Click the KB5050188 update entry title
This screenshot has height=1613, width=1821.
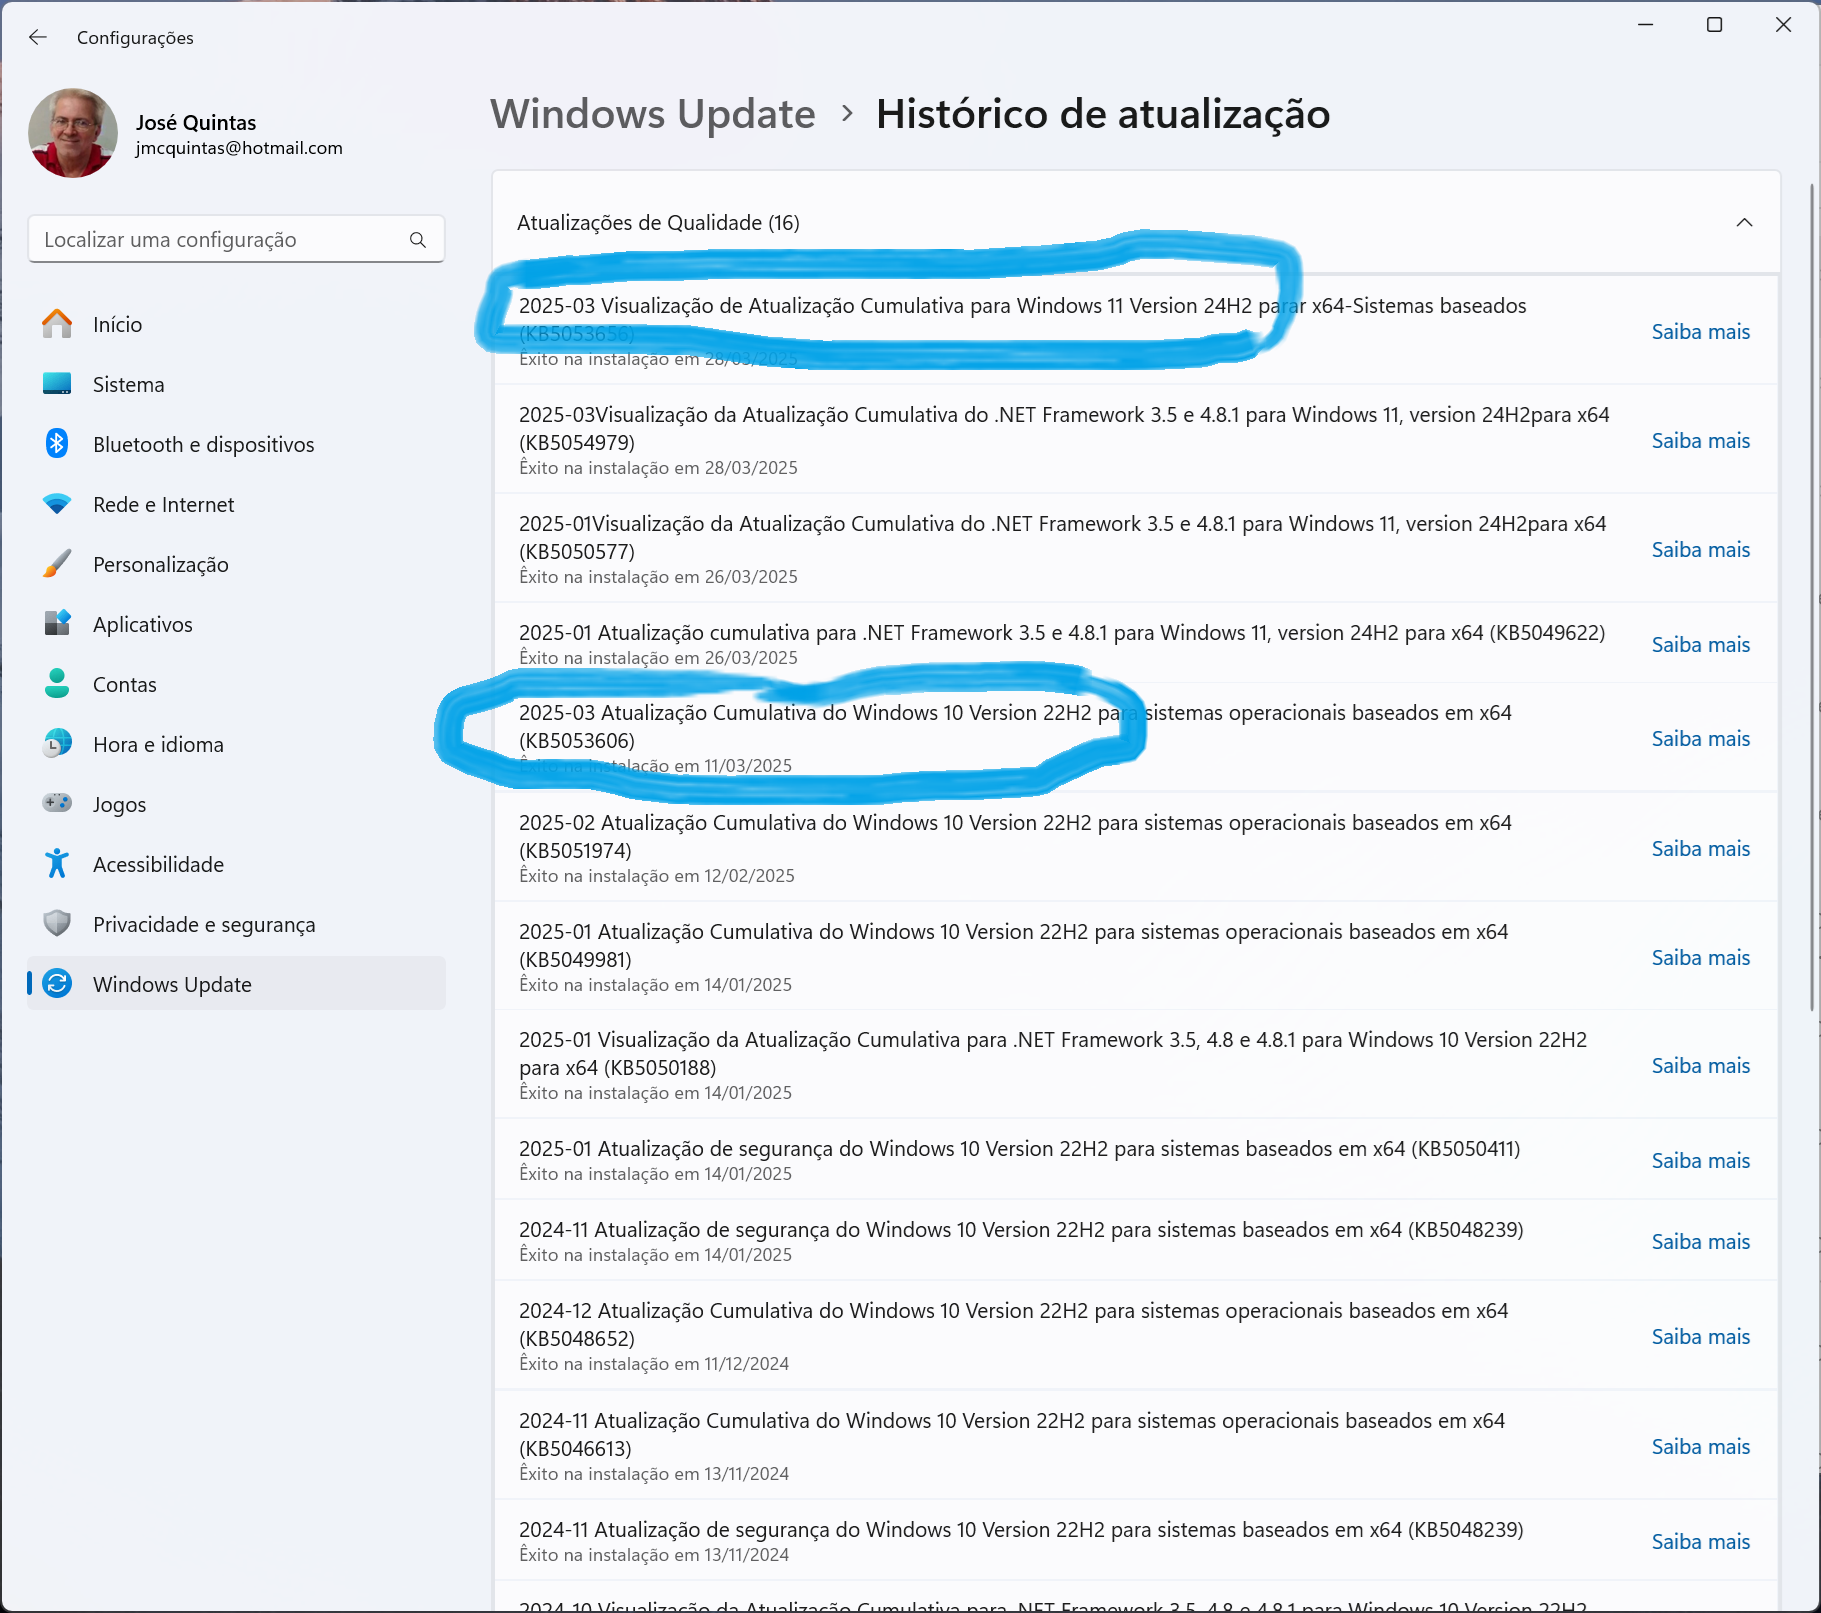point(1053,1054)
